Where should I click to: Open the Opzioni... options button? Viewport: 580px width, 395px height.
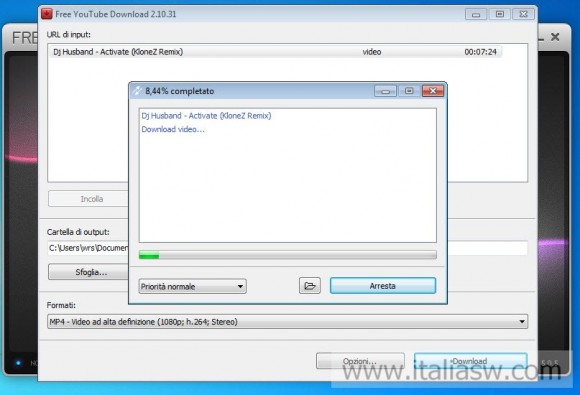pyautogui.click(x=360, y=361)
